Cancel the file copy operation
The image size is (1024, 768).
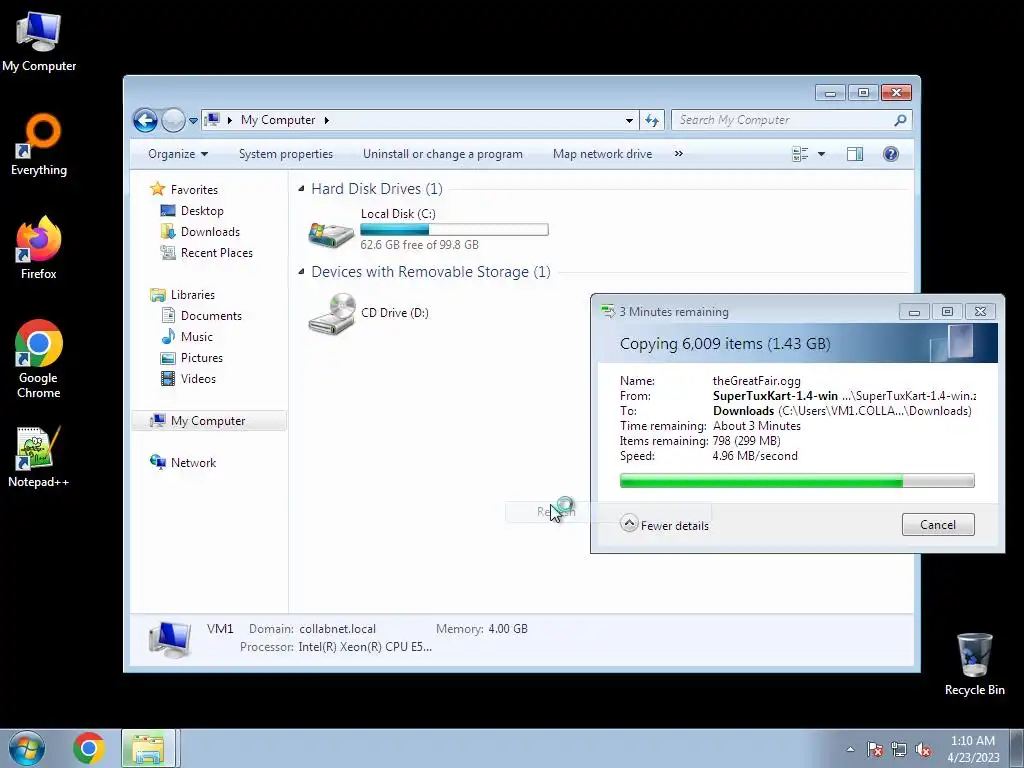[x=938, y=524]
